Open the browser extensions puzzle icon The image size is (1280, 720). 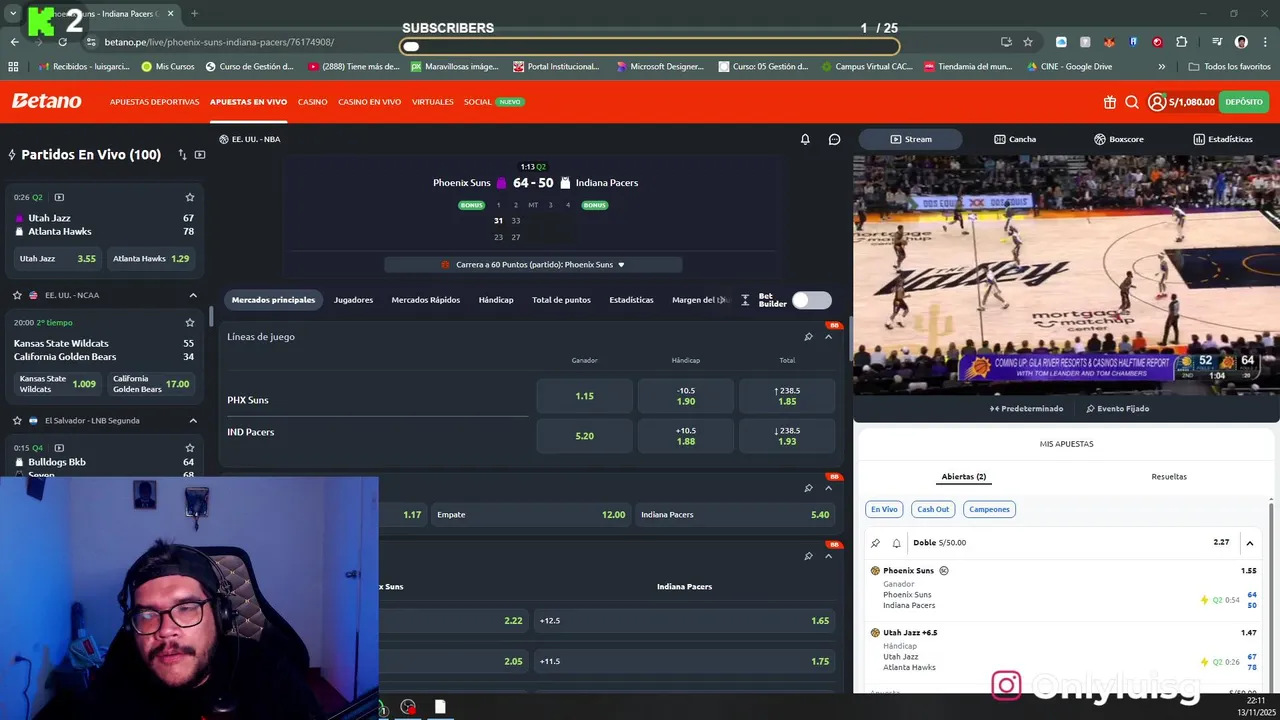click(1181, 42)
